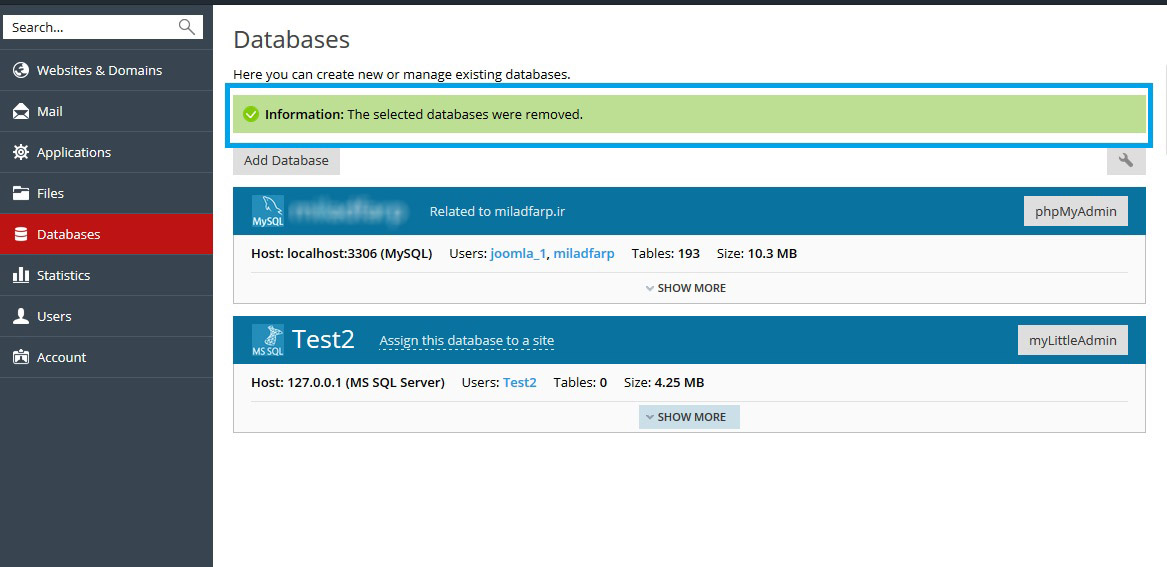Screen dimensions: 1167x567
Task: Click the wrench settings icon
Action: 1125,160
